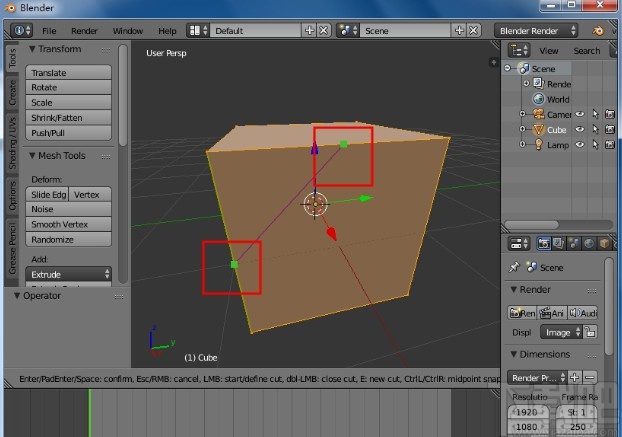Click the Lamp icon in outliner
Image resolution: width=622 pixels, height=437 pixels.
coord(538,145)
